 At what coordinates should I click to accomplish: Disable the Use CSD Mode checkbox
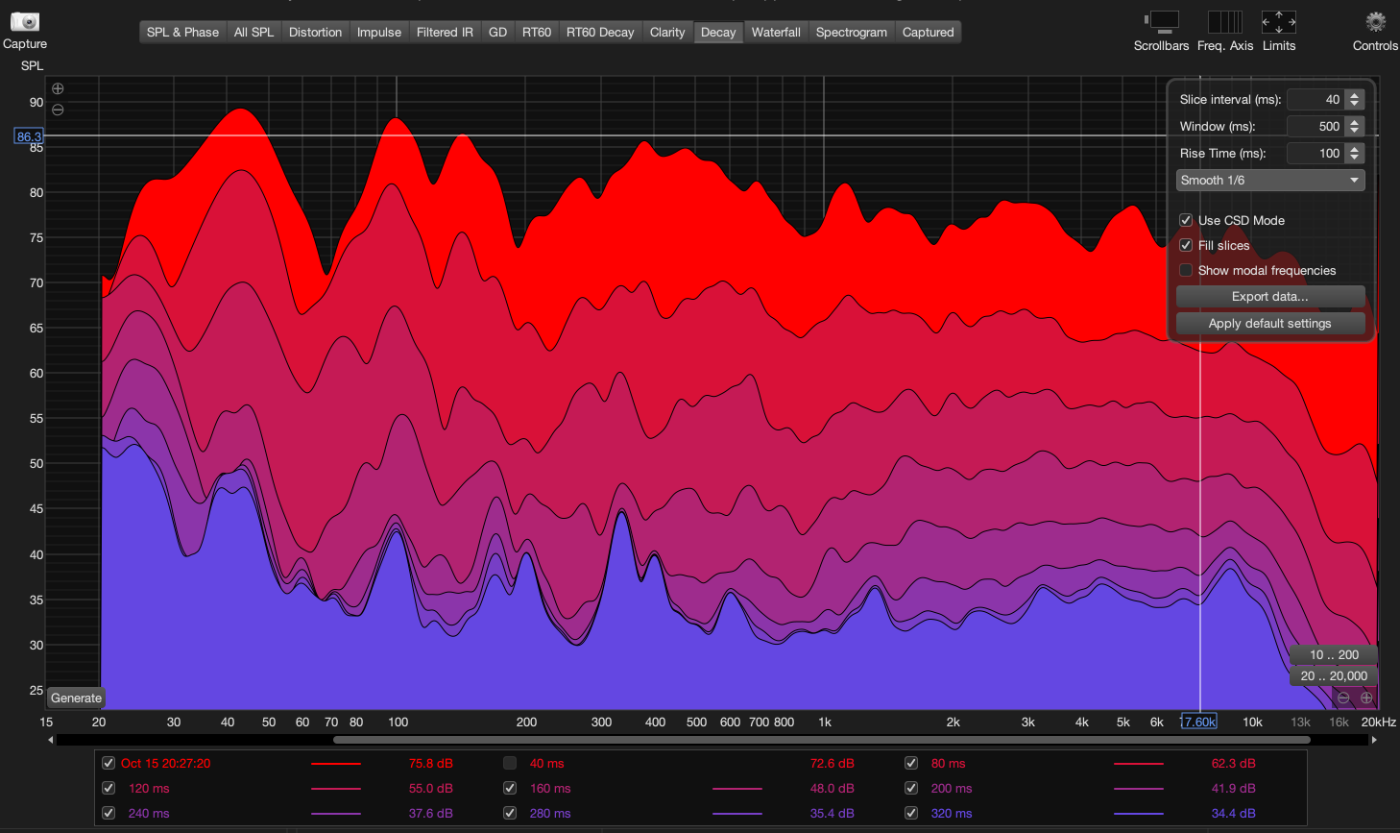pos(1186,220)
